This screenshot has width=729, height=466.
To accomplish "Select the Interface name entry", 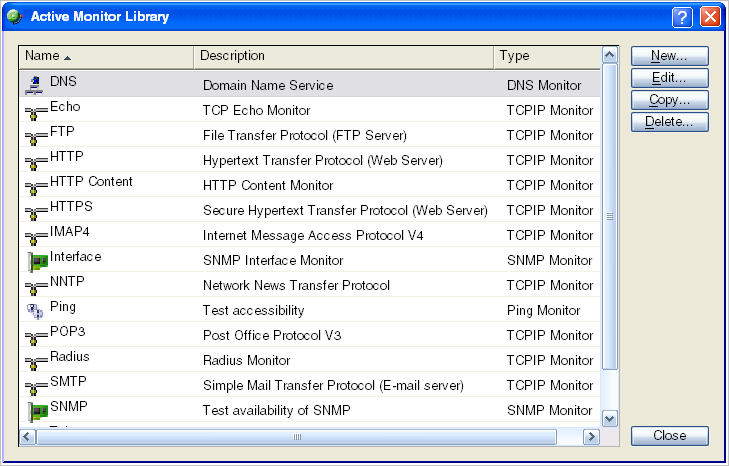I will (x=75, y=257).
